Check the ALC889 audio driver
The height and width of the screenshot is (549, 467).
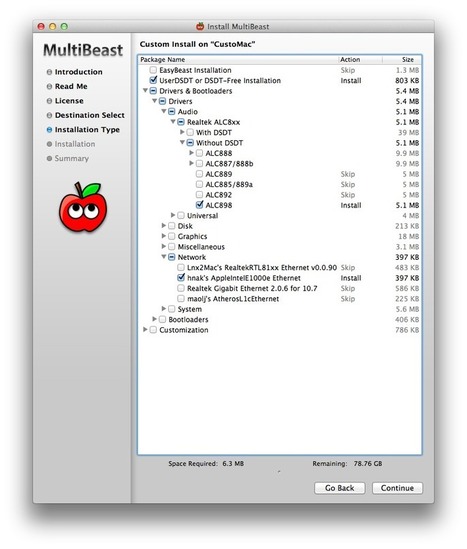(199, 174)
